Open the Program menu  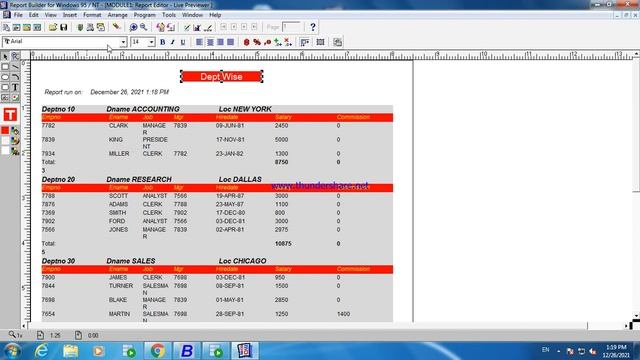point(144,15)
